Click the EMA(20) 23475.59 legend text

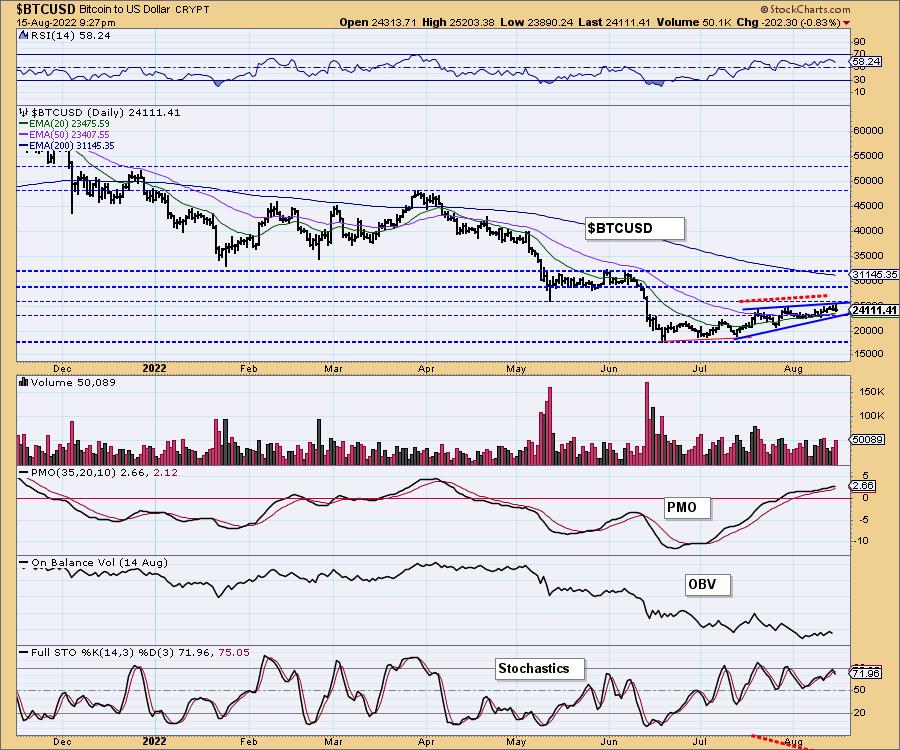point(69,123)
